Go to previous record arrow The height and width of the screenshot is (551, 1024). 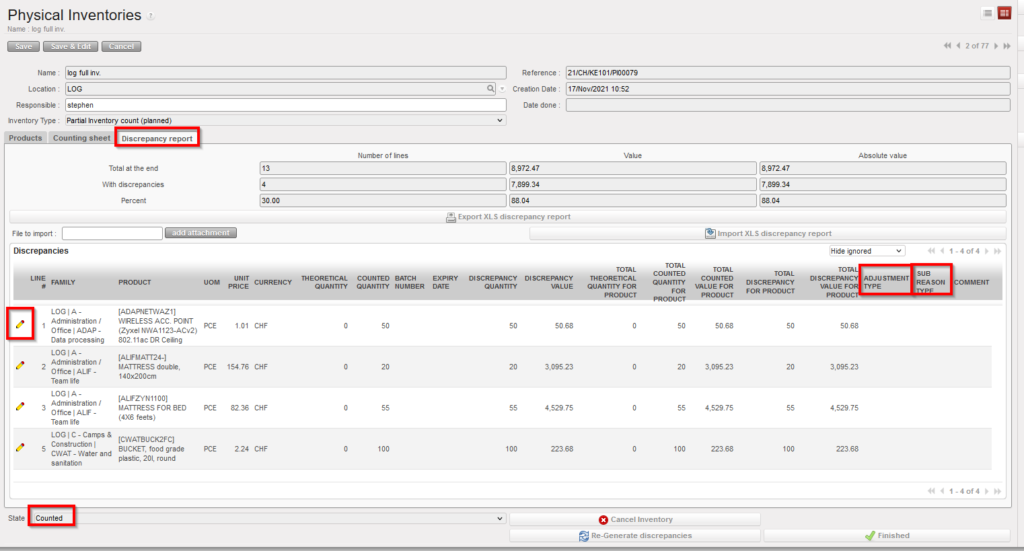958,46
